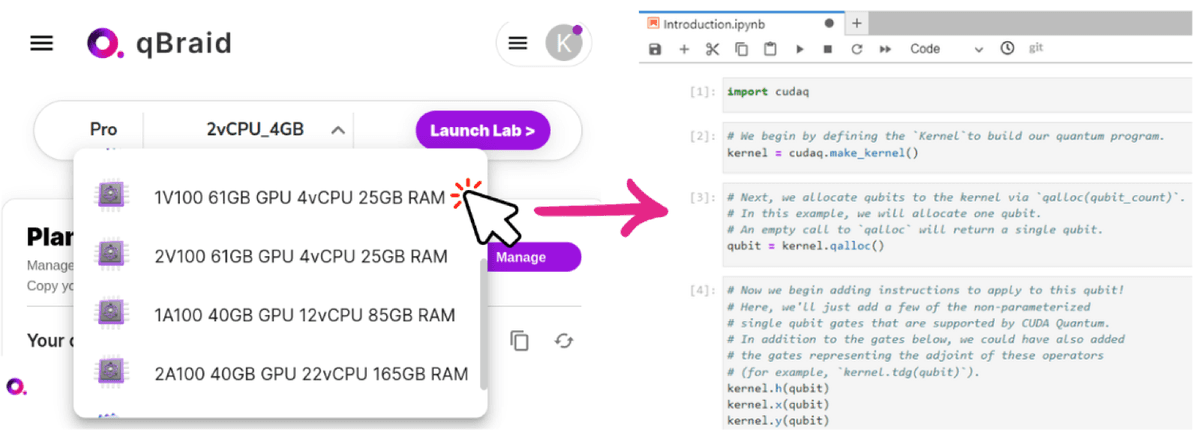Click the qBraid brand name text
This screenshot has width=1200, height=437.
[x=184, y=43]
